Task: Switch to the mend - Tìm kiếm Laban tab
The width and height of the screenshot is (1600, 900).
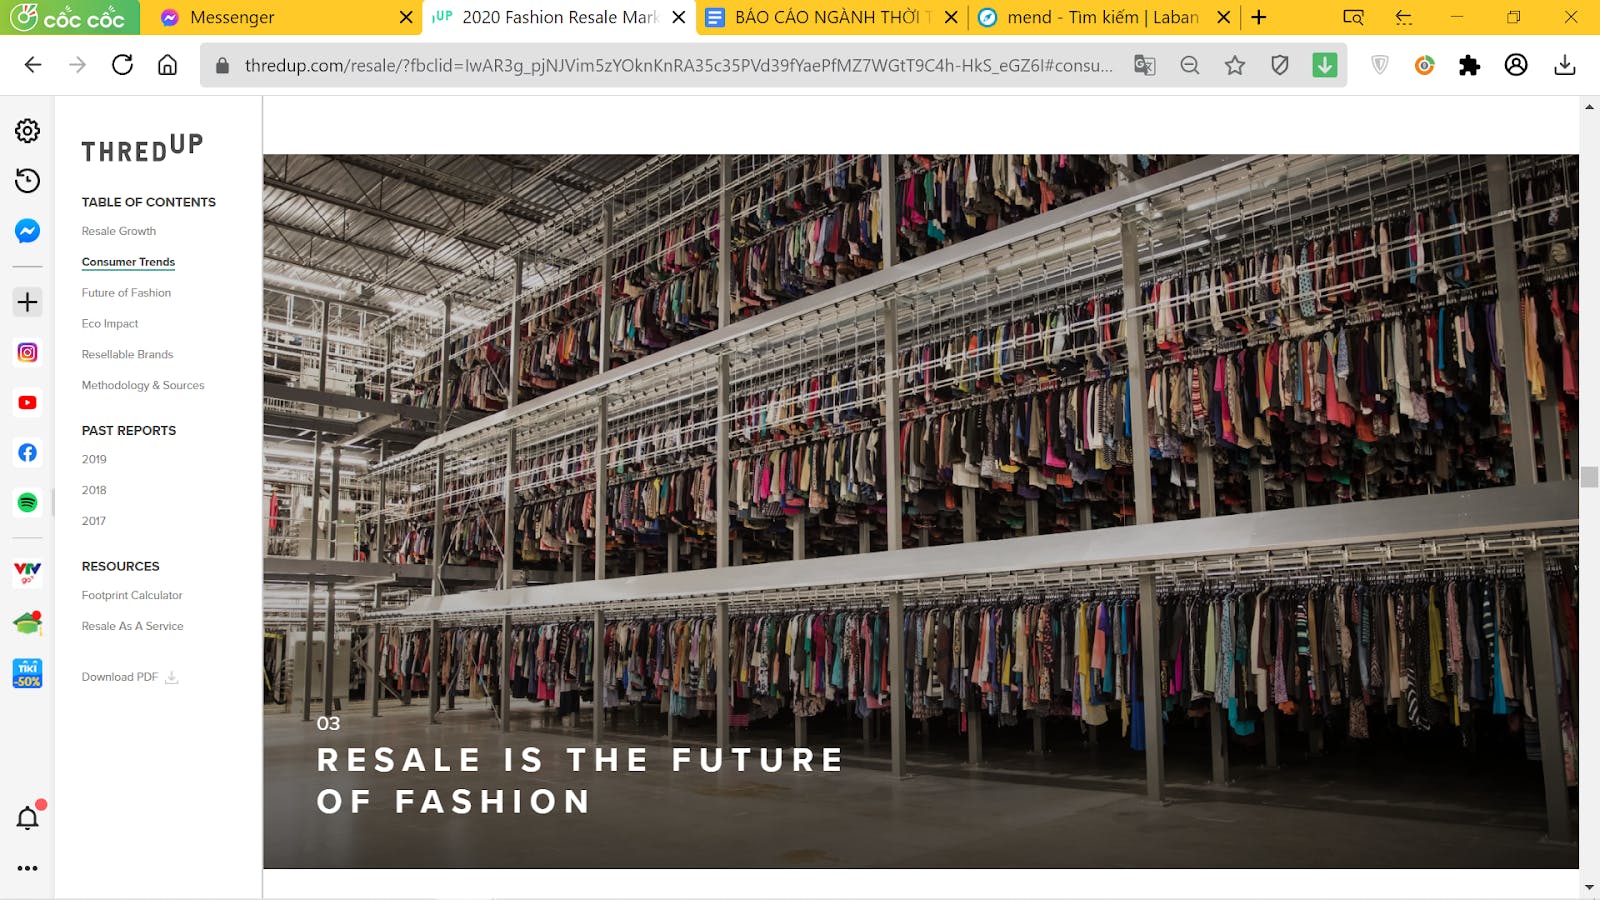Action: (x=1103, y=17)
